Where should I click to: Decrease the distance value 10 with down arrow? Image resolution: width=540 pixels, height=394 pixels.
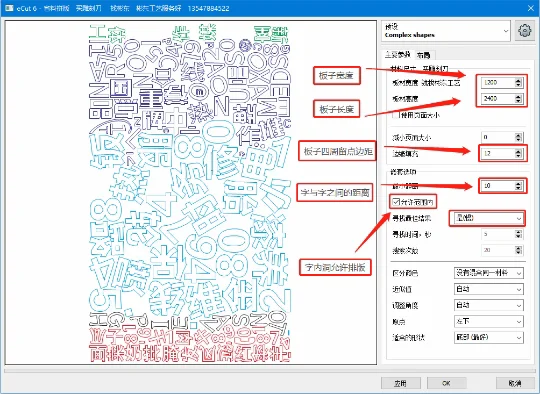pos(519,188)
